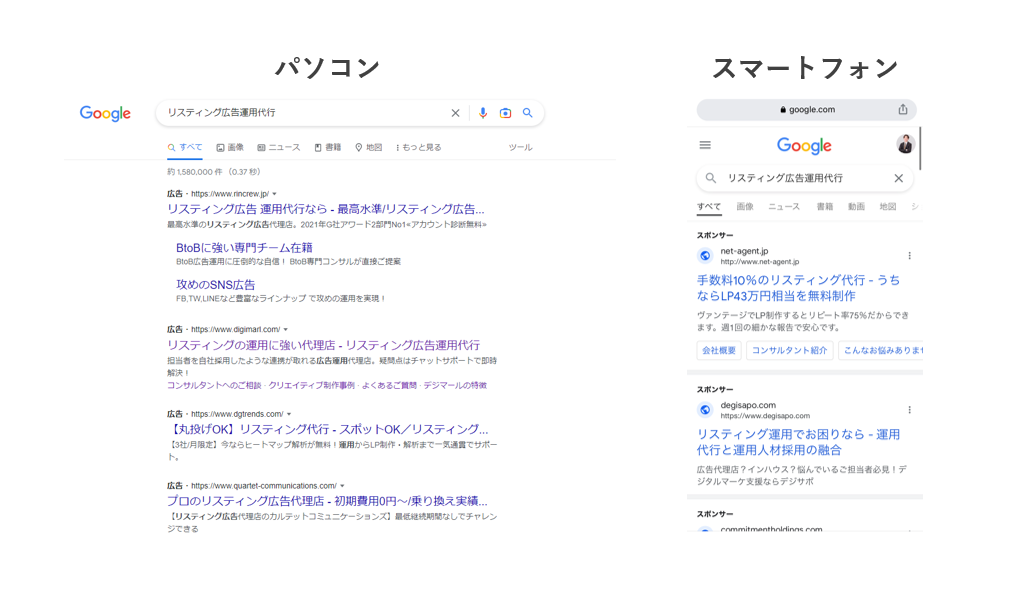The image size is (1028, 615).
Task: Switch to the 書籍 tab on smartphone
Action: [825, 207]
